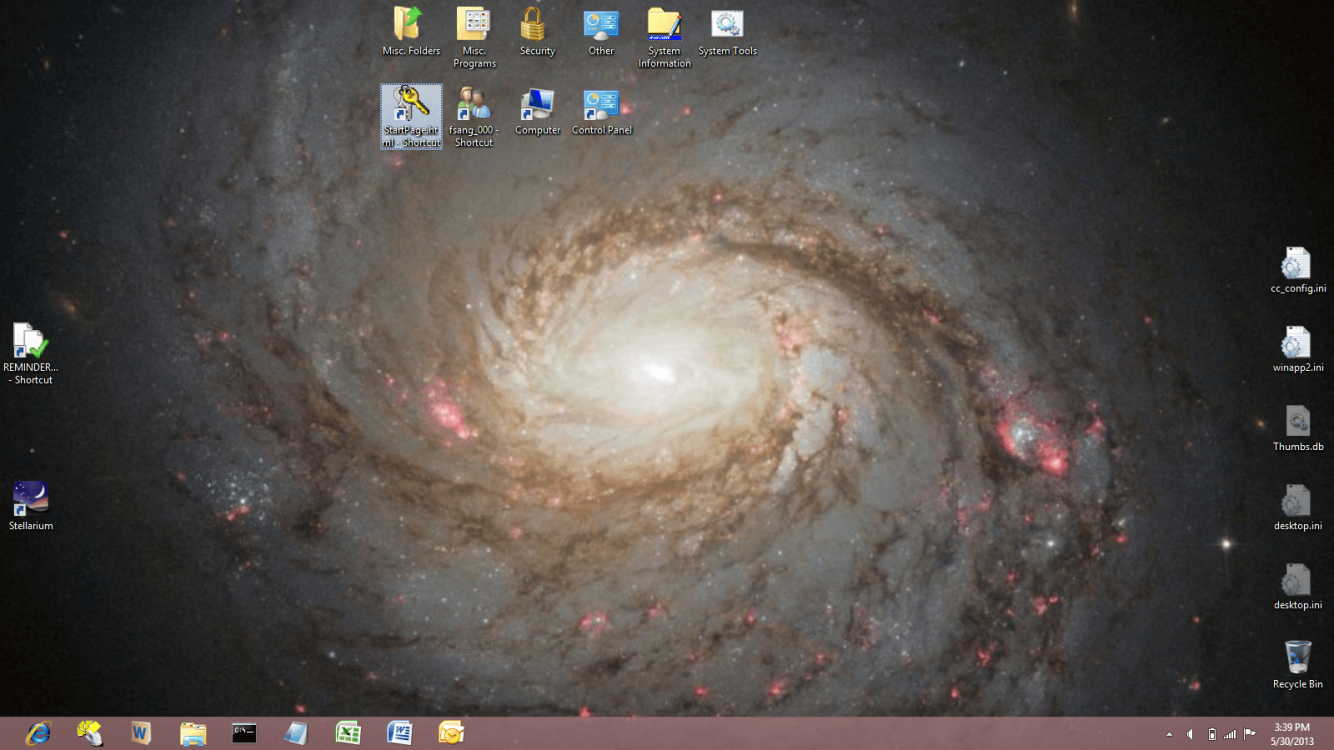Viewport: 1334px width, 750px height.
Task: Click the Misc. Programs desktop icon
Action: [474, 24]
